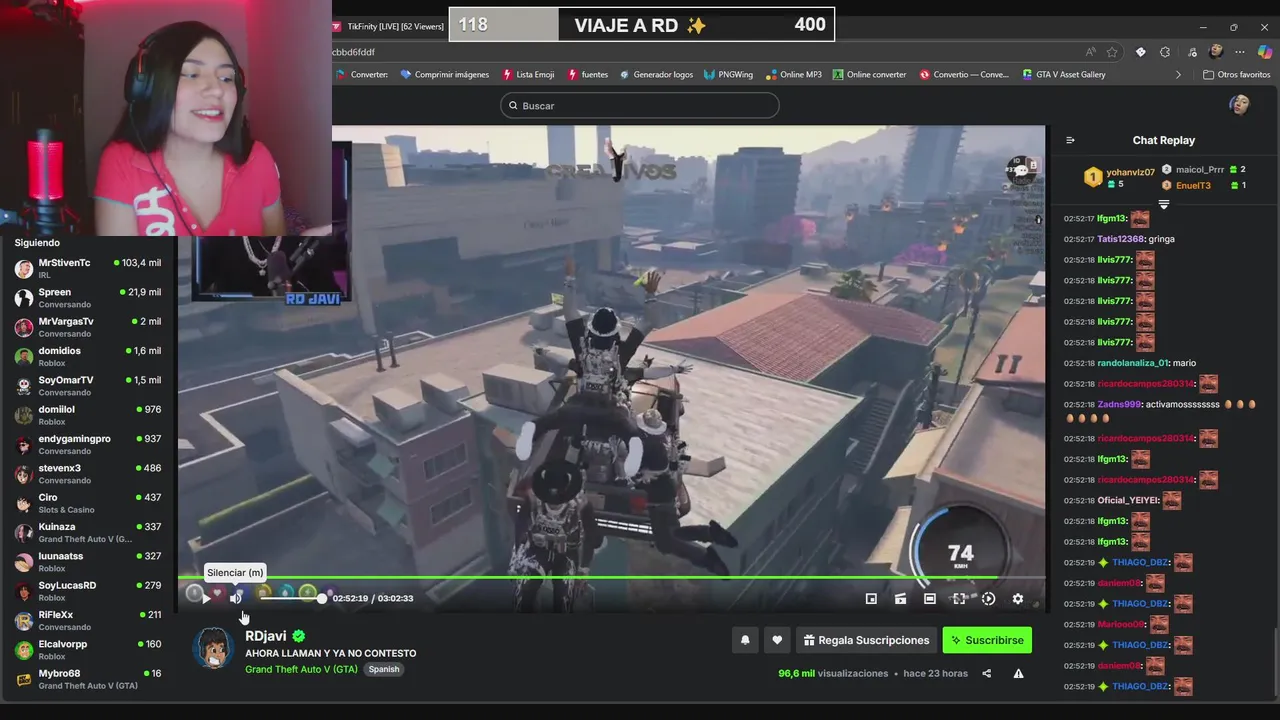Play the video with the play button
Viewport: 1280px width, 720px height.
tap(206, 598)
